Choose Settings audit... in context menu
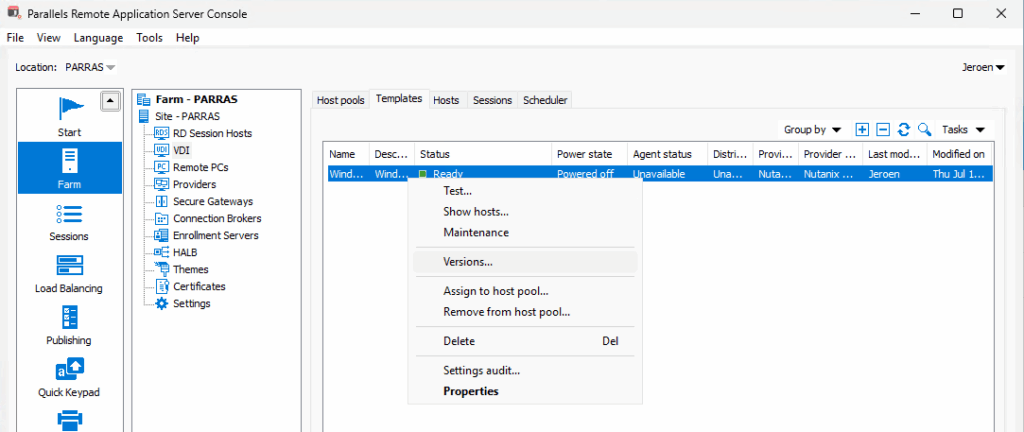 [x=525, y=371]
